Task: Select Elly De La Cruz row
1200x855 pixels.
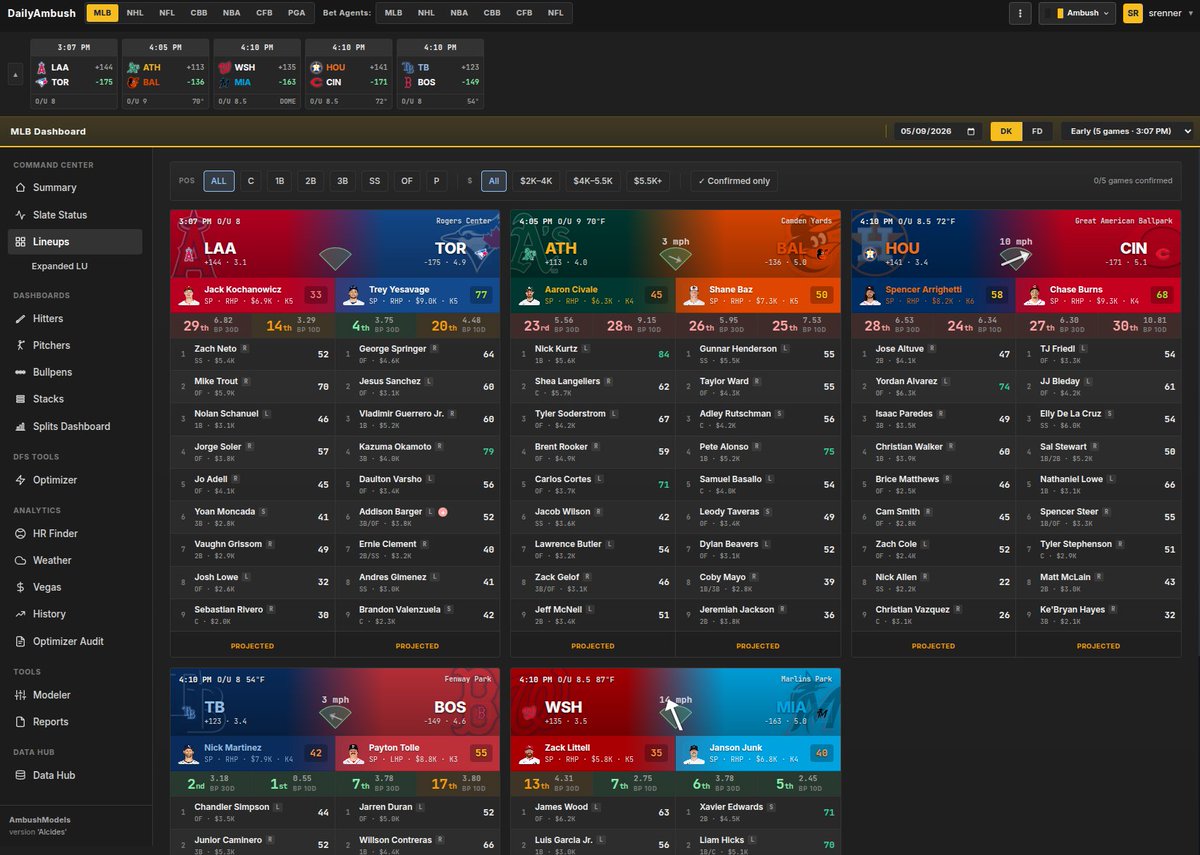Action: tap(1098, 419)
